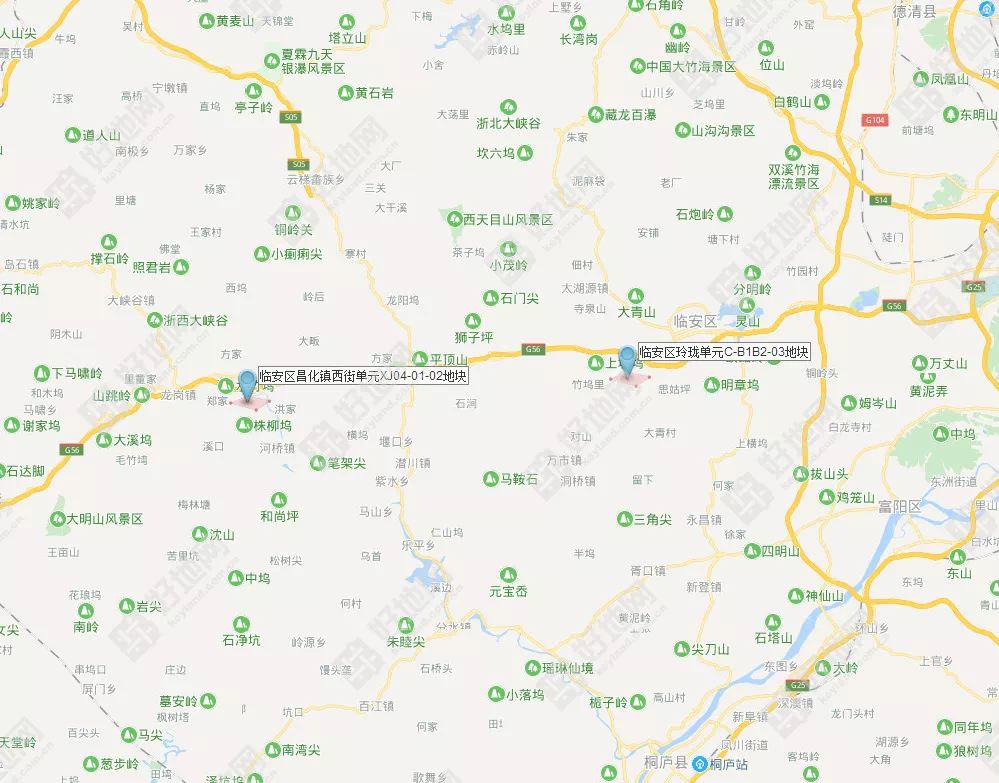
Task: Click the blue pin marker for 玲珑单元 plot
Action: (x=628, y=360)
